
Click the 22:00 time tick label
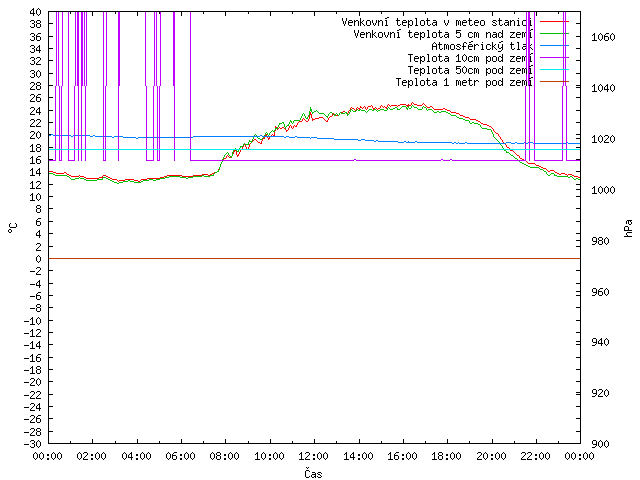(536, 456)
